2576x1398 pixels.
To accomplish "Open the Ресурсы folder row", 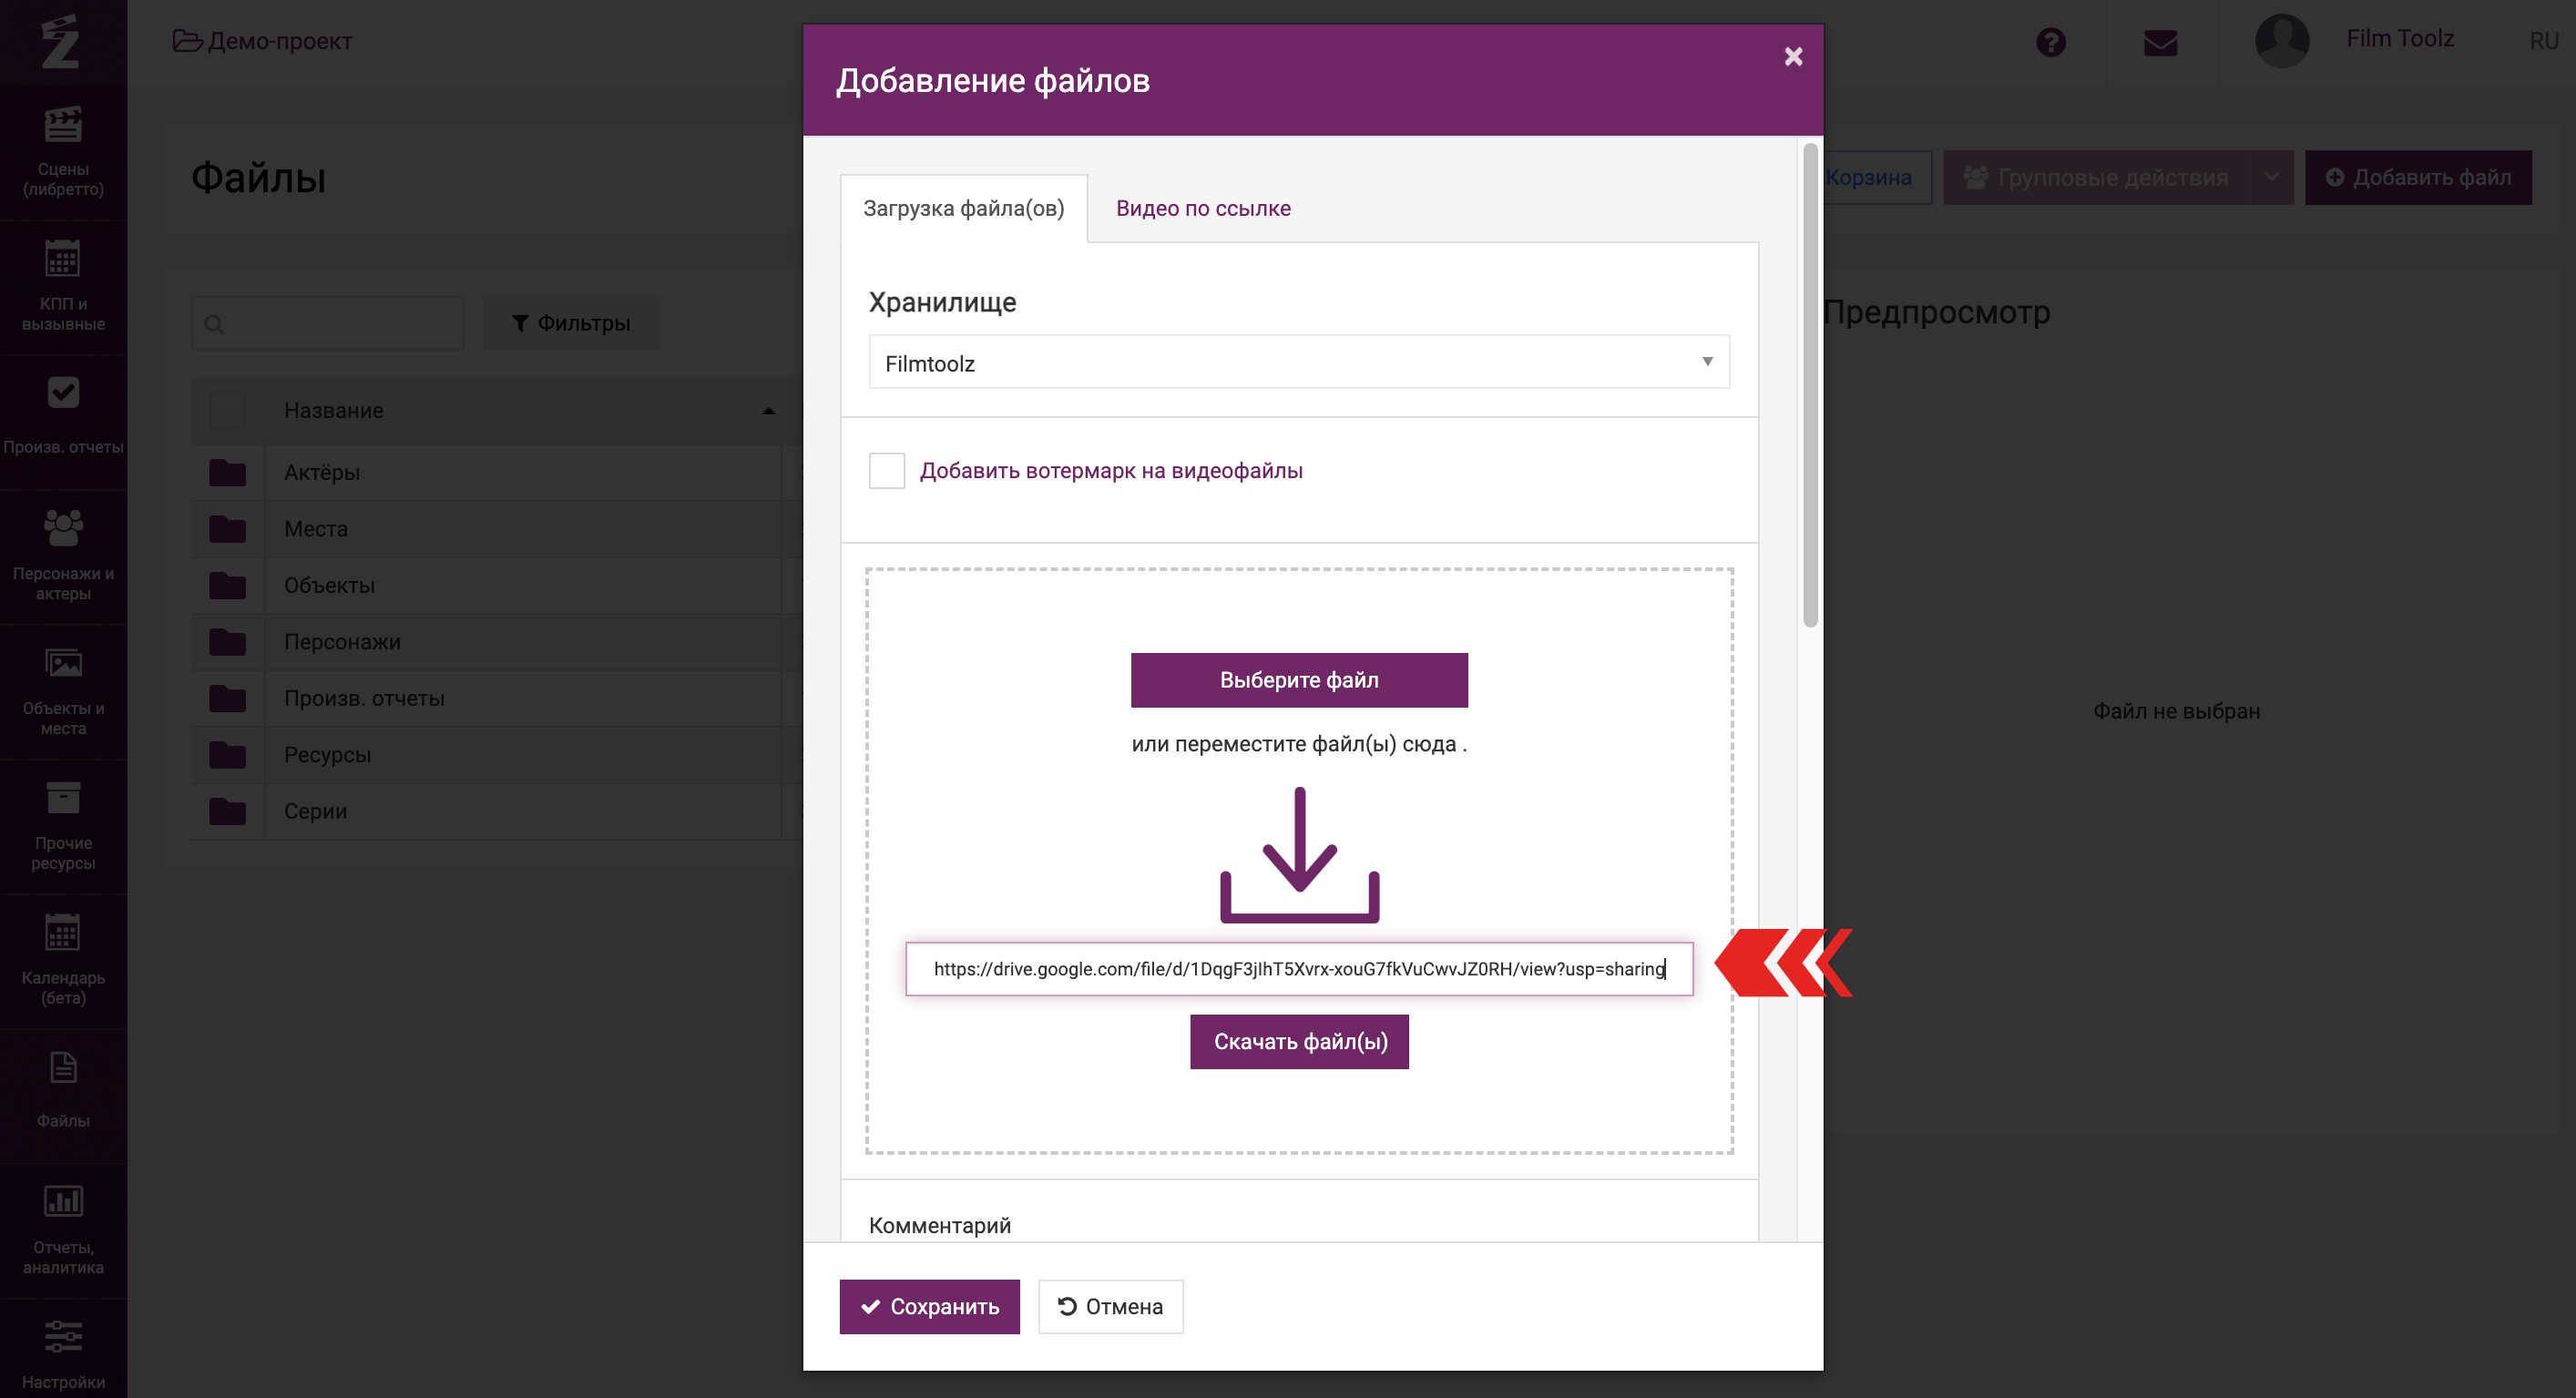I will [x=497, y=754].
